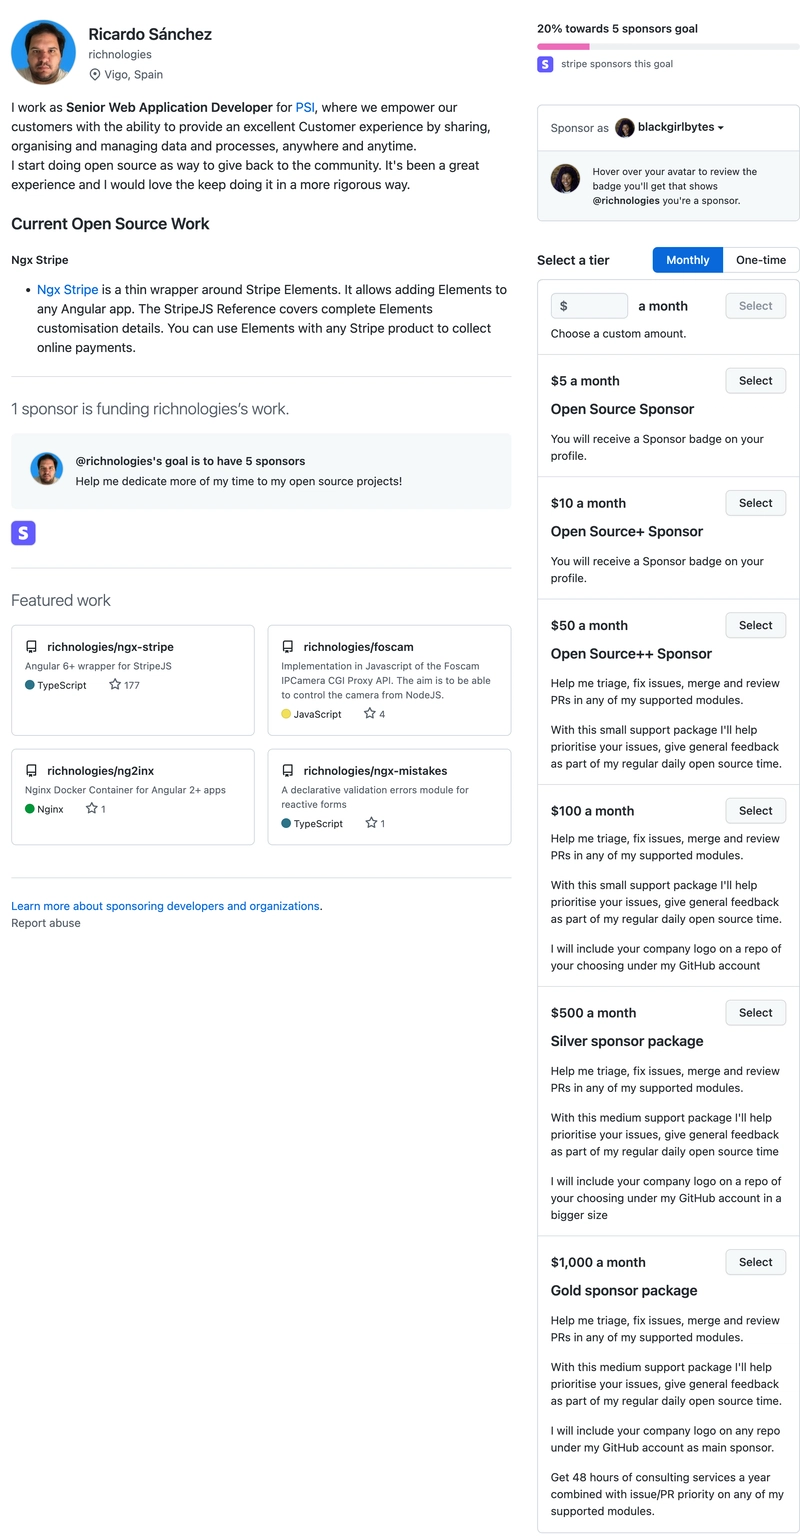Click the star icon showing 177 stars

click(x=115, y=685)
